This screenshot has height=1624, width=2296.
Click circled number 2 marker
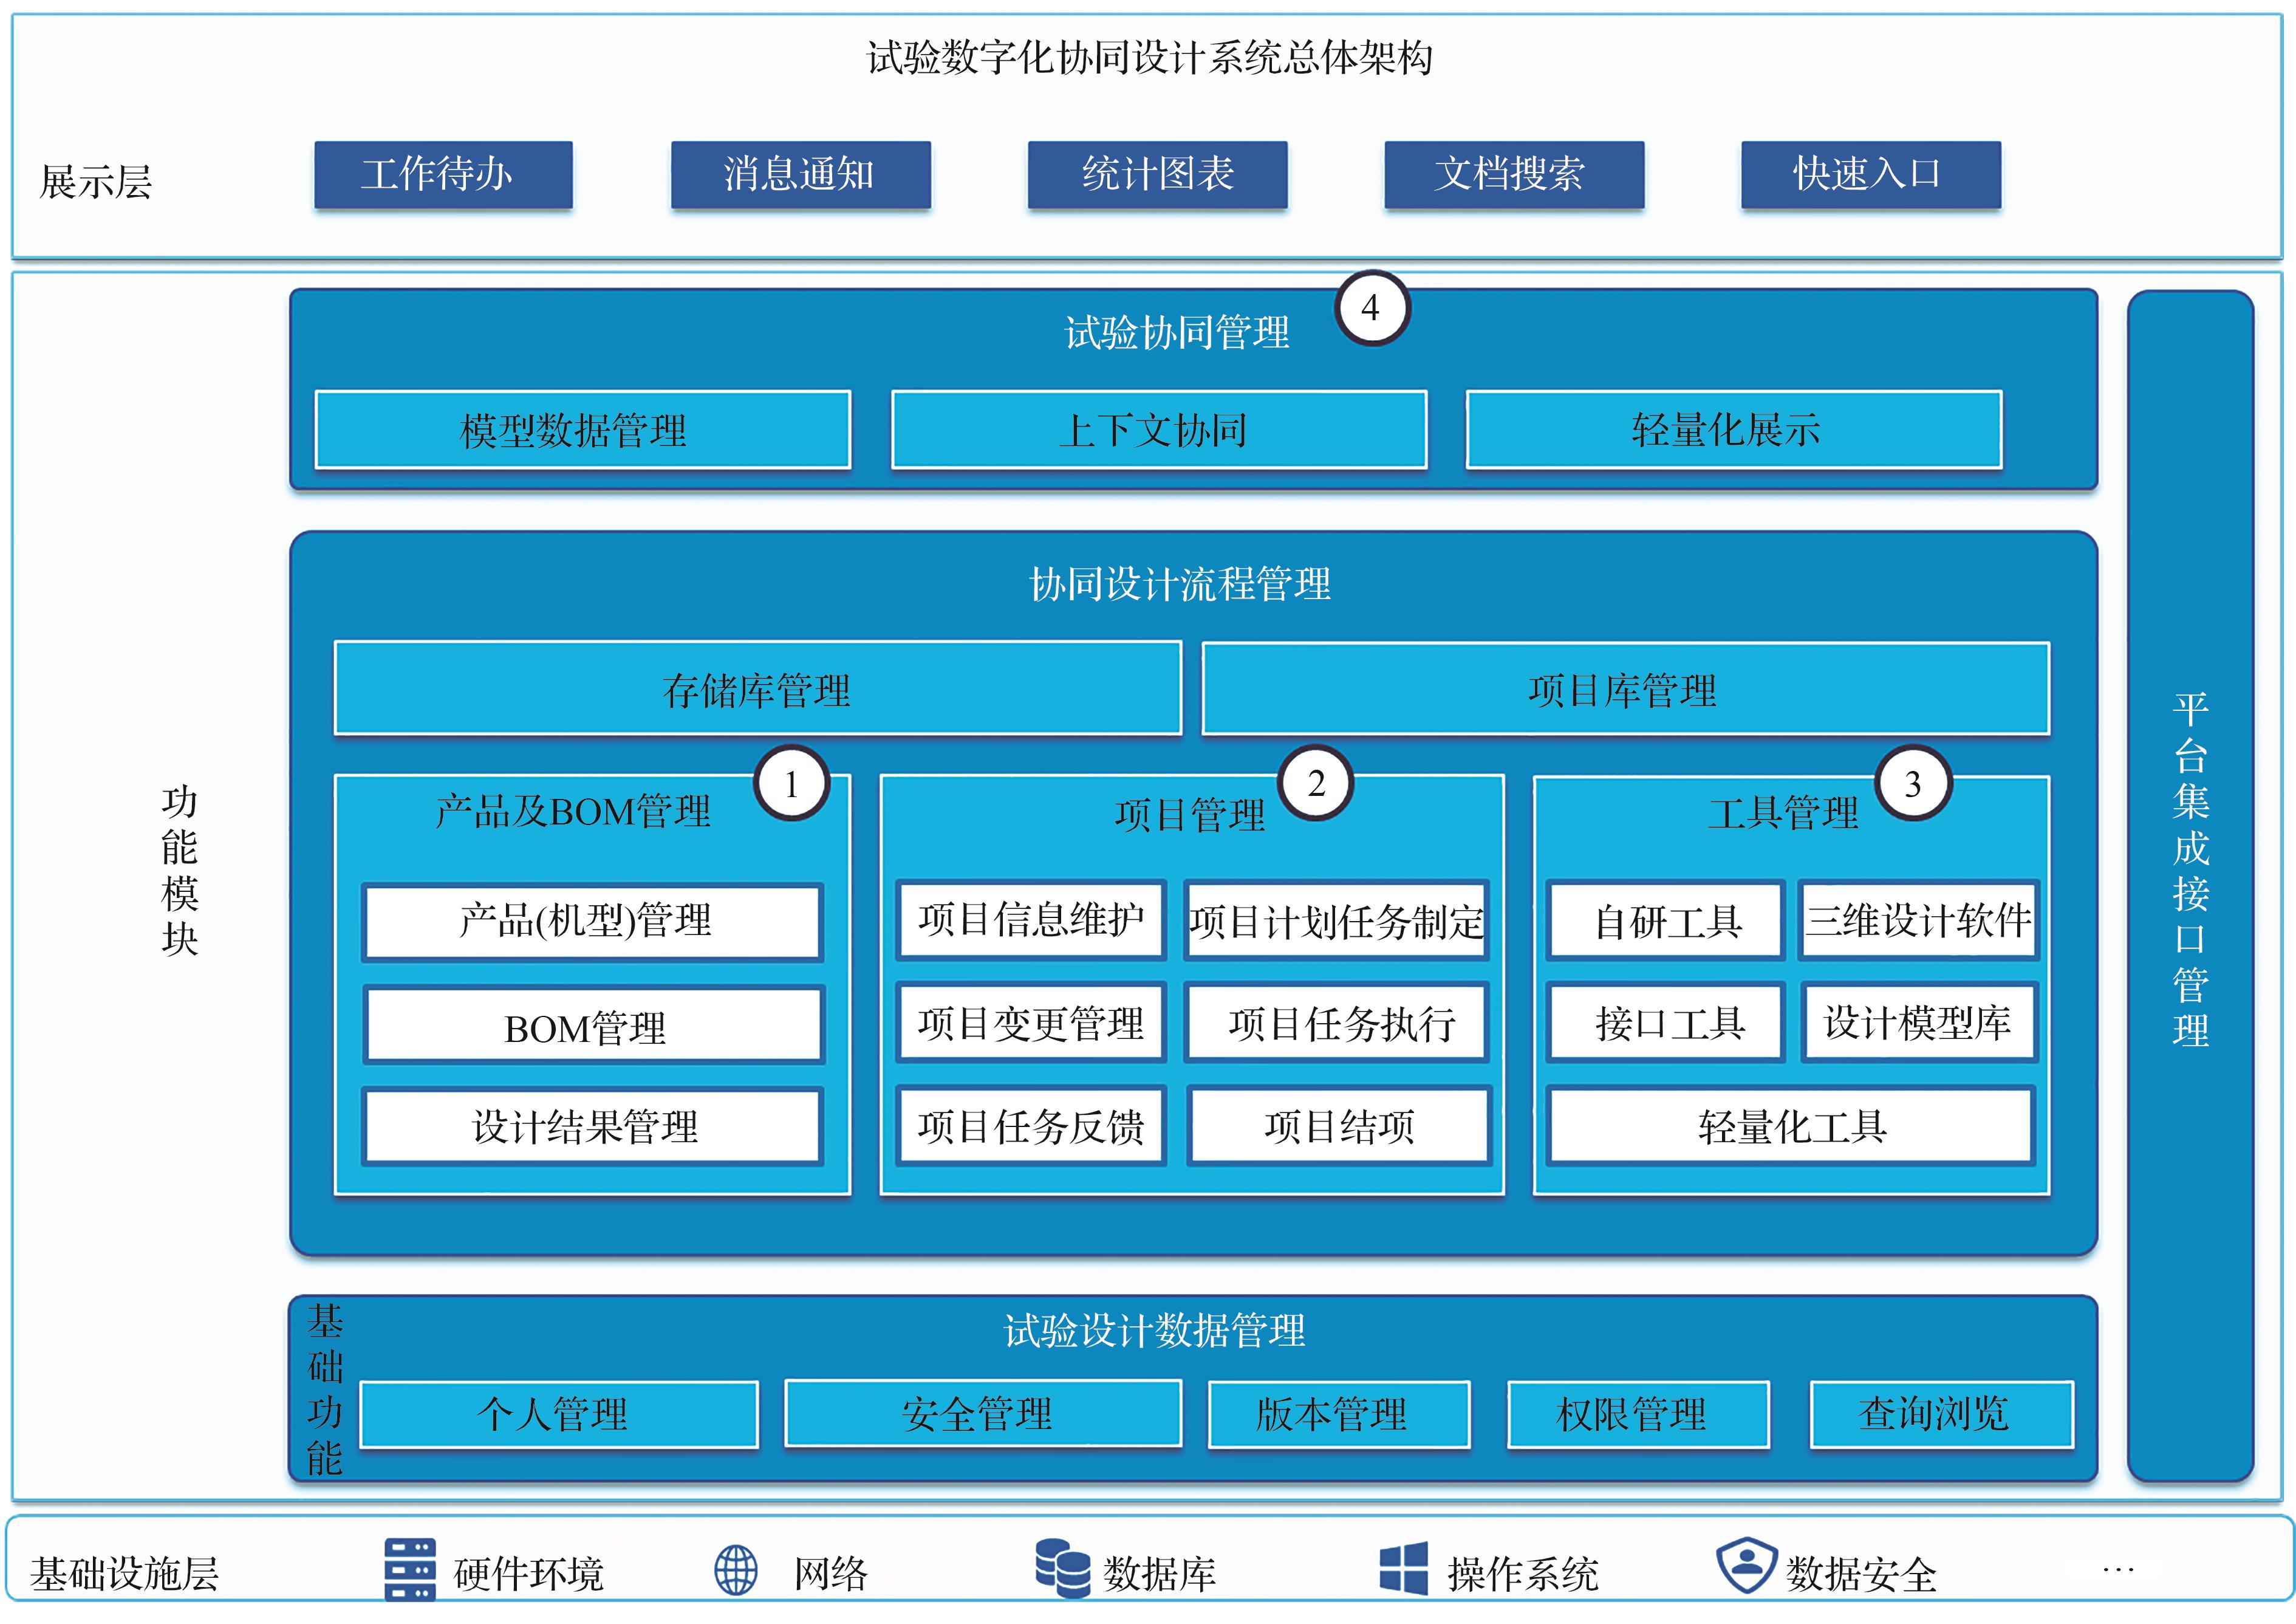1316,783
